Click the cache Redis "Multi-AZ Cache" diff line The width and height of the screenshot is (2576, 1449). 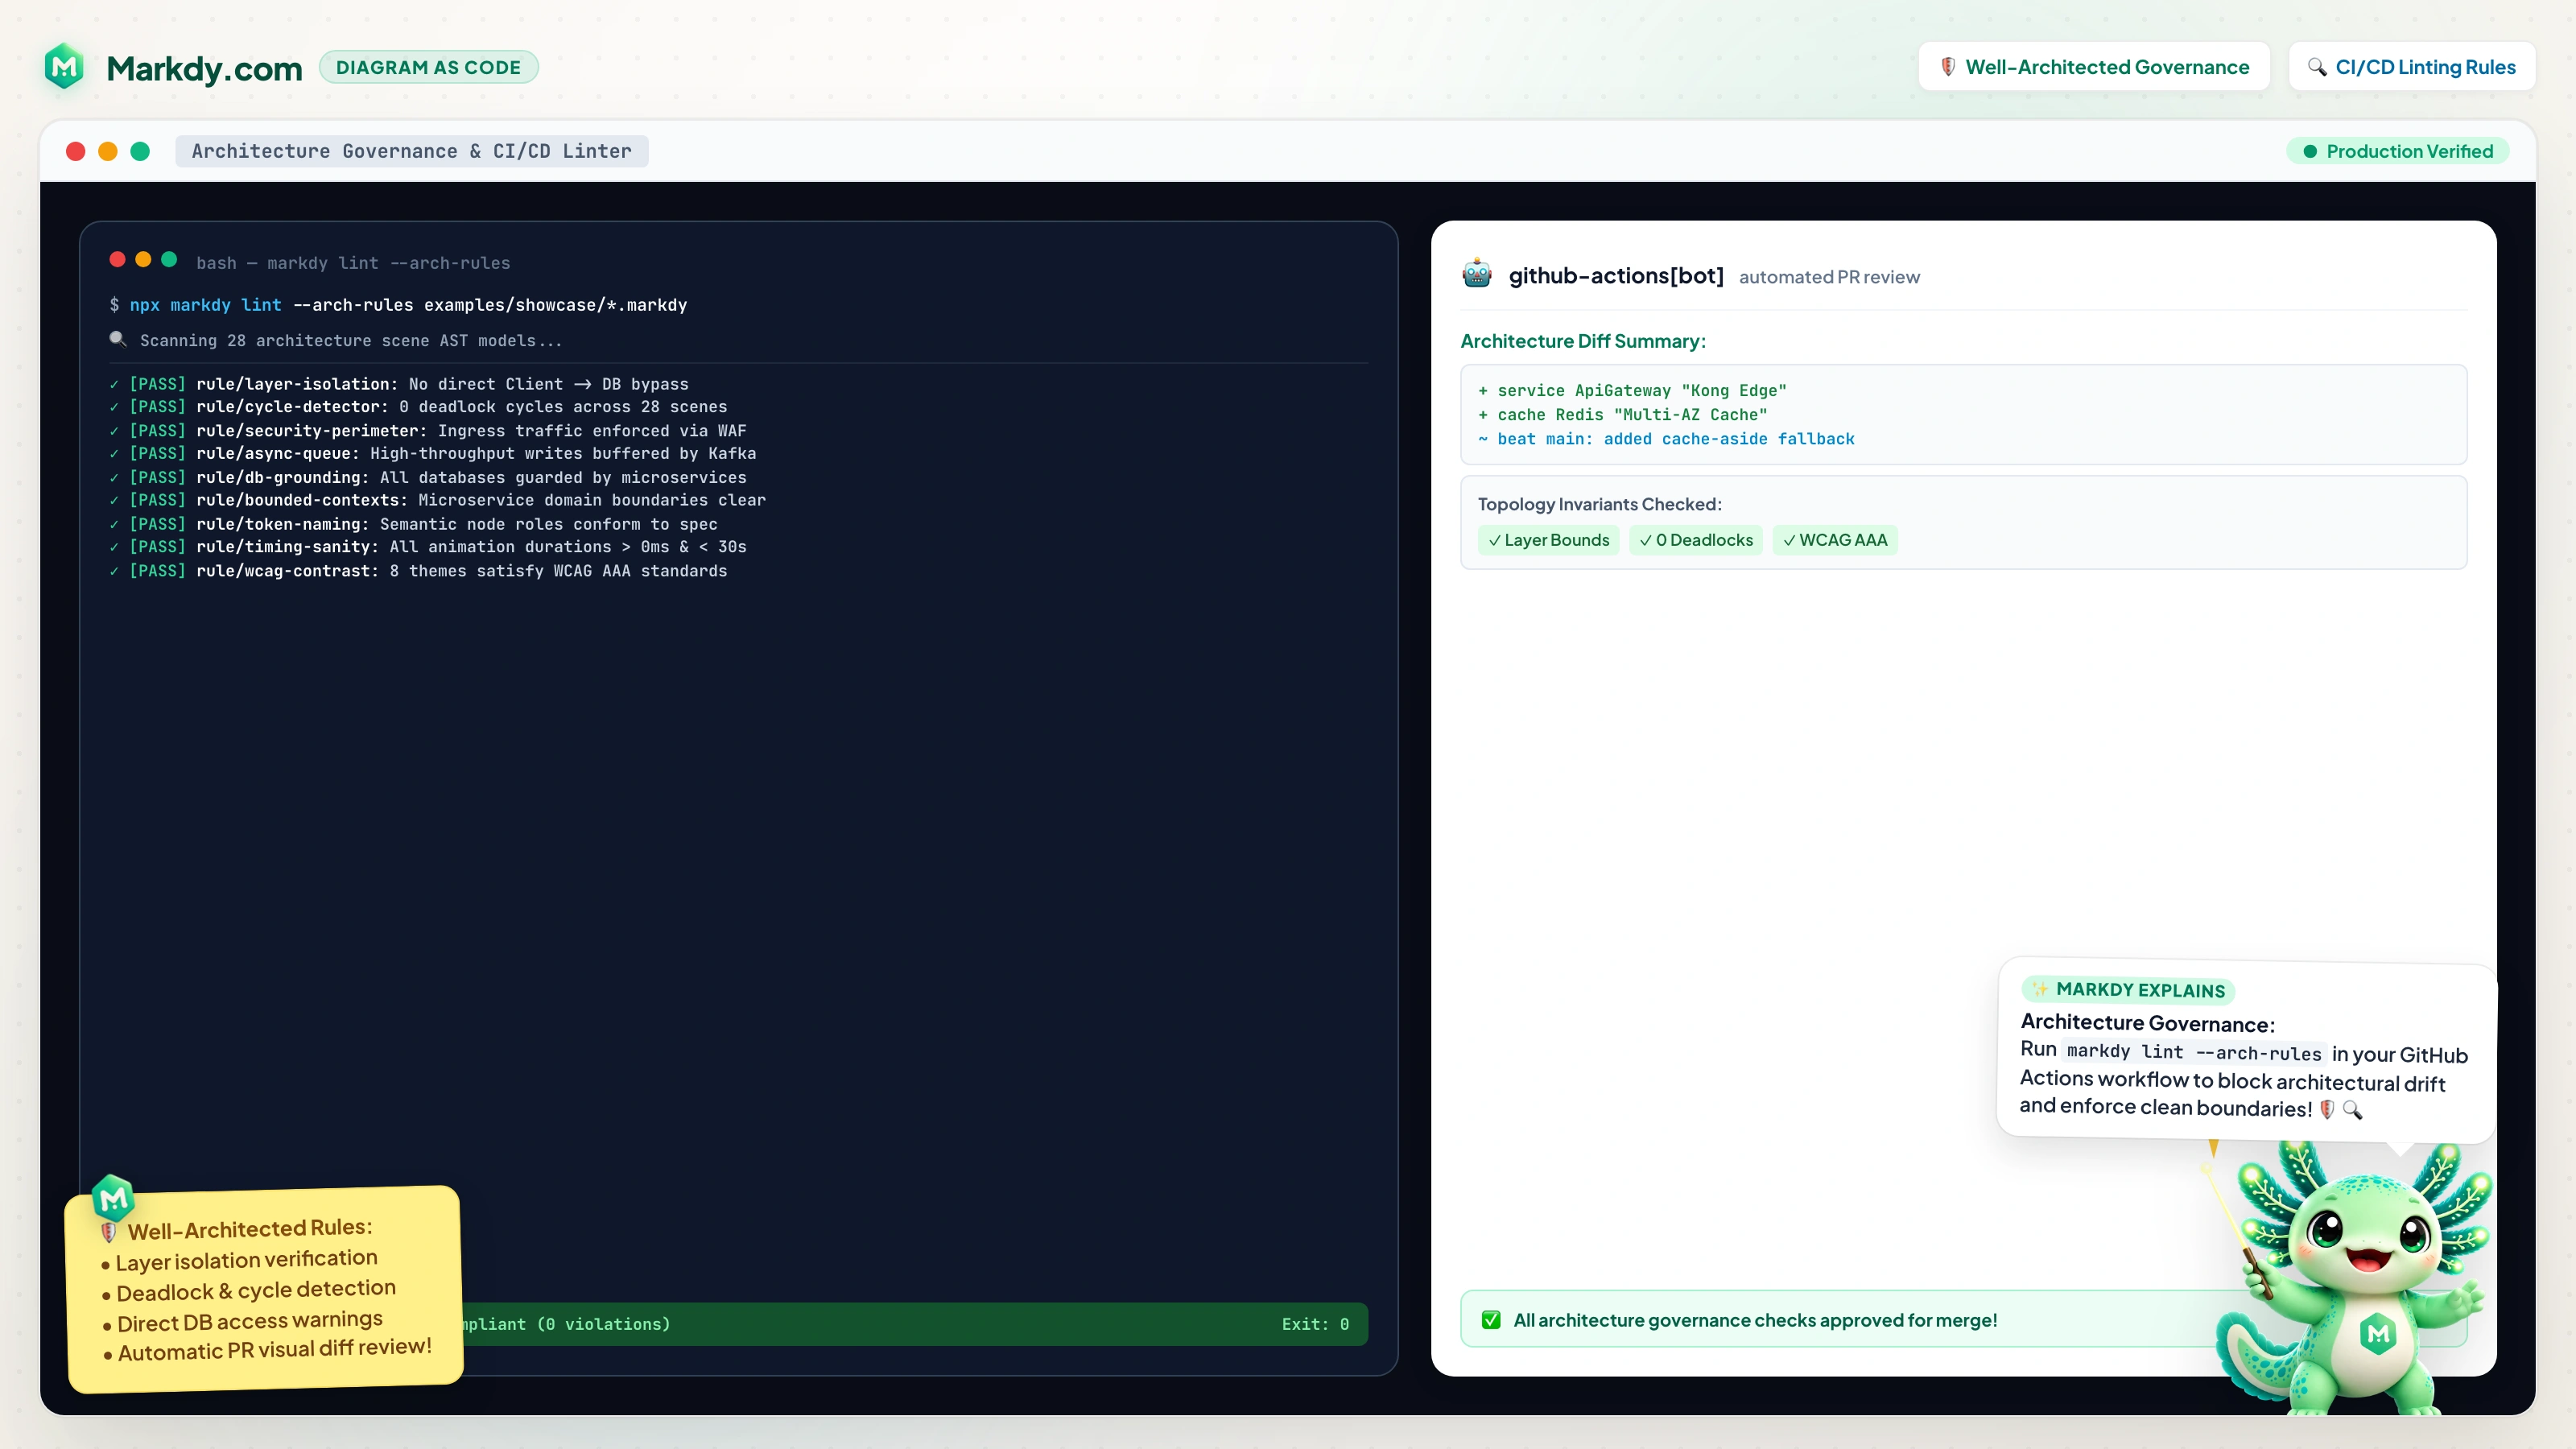(1622, 415)
